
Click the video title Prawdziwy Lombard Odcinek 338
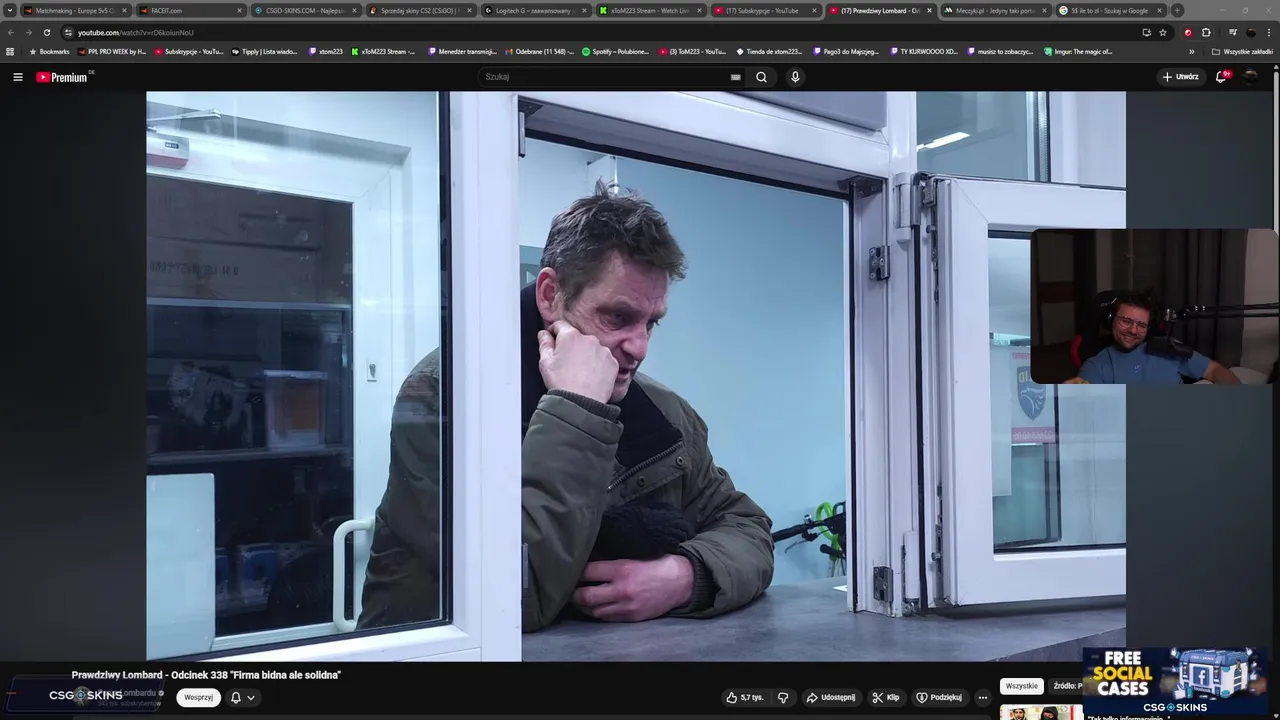click(x=206, y=675)
